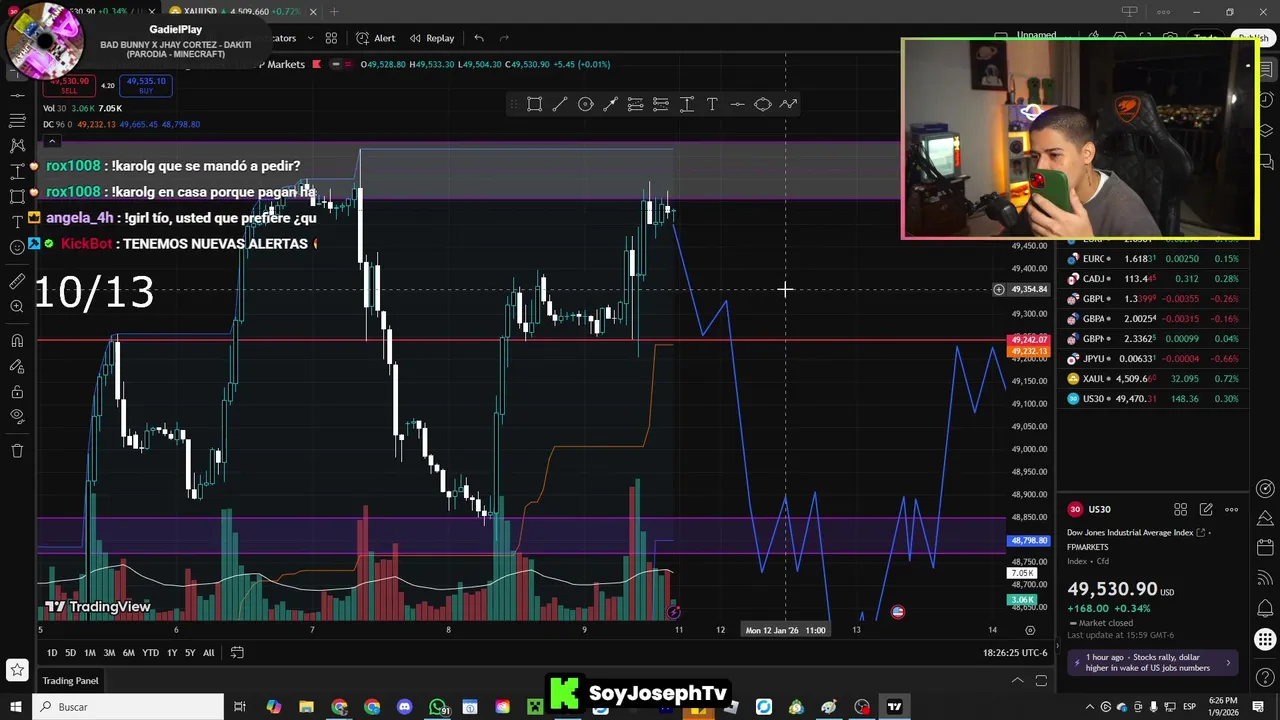Select the zigzag path tool in the floating toolbar
Image resolution: width=1280 pixels, height=720 pixels.
click(789, 104)
